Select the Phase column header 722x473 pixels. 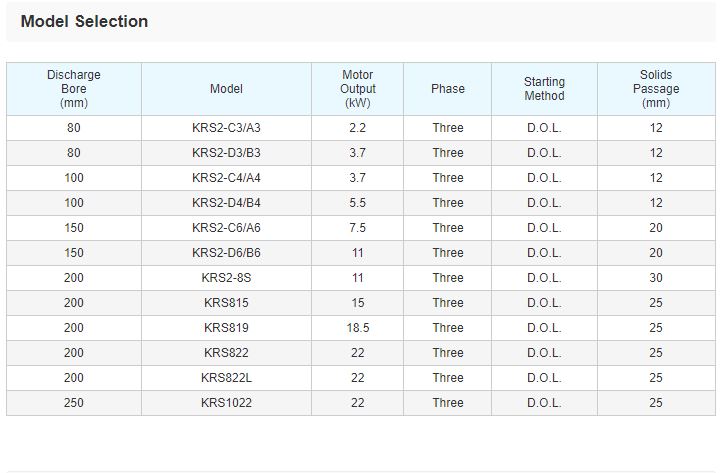click(x=448, y=89)
